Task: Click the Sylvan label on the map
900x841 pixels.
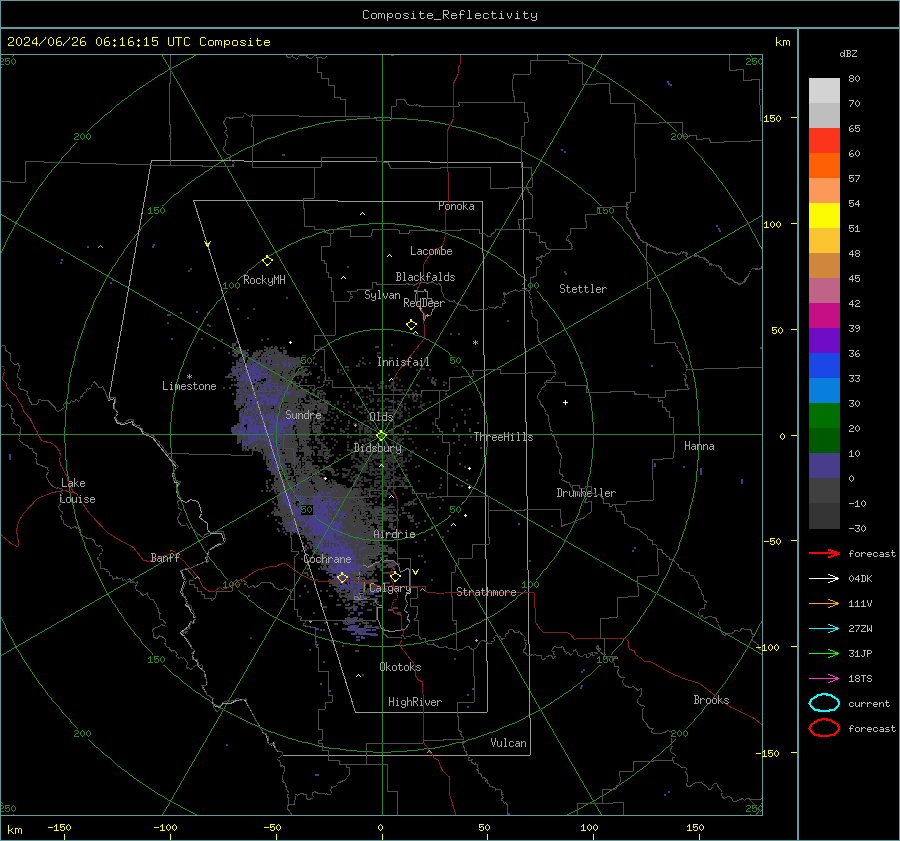Action: 382,295
